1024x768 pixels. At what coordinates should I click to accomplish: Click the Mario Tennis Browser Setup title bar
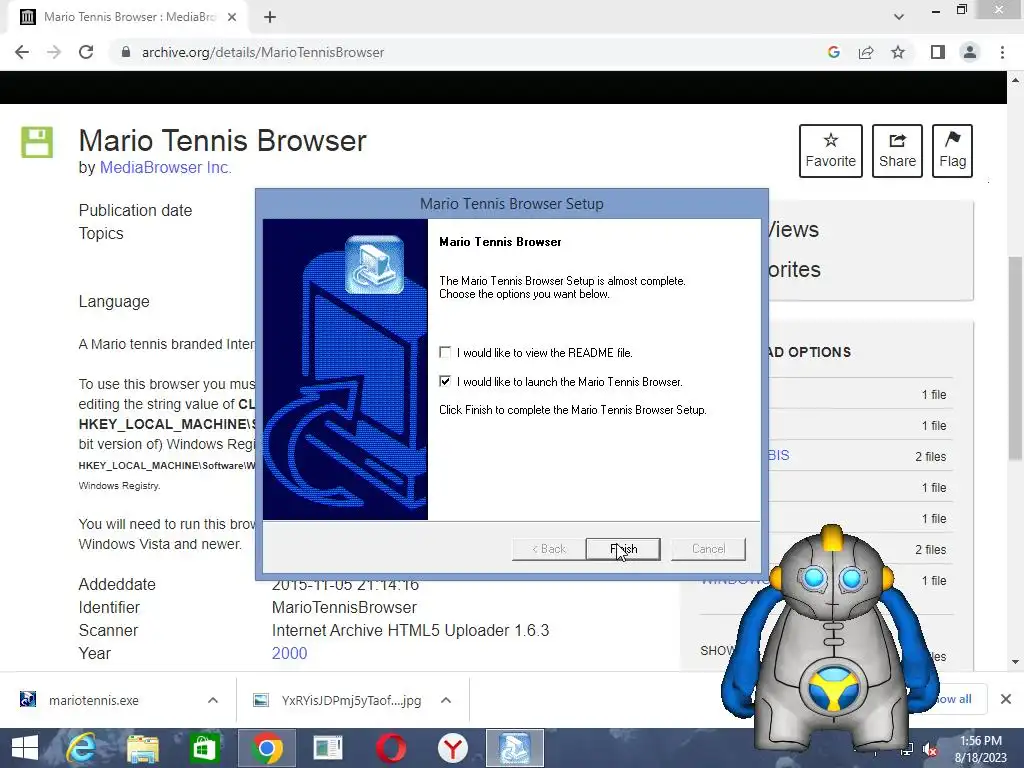pyautogui.click(x=511, y=204)
